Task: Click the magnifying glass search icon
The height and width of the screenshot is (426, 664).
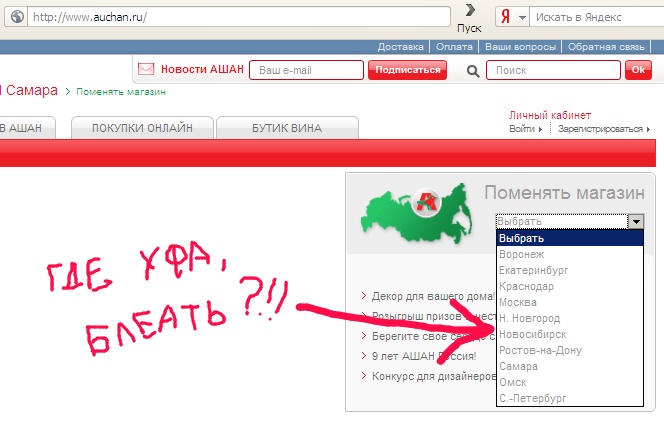Action: pos(473,71)
